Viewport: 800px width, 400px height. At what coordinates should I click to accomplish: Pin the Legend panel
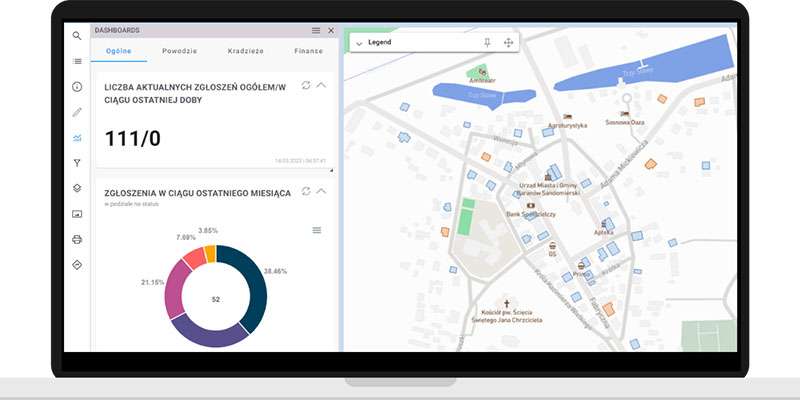tap(487, 43)
